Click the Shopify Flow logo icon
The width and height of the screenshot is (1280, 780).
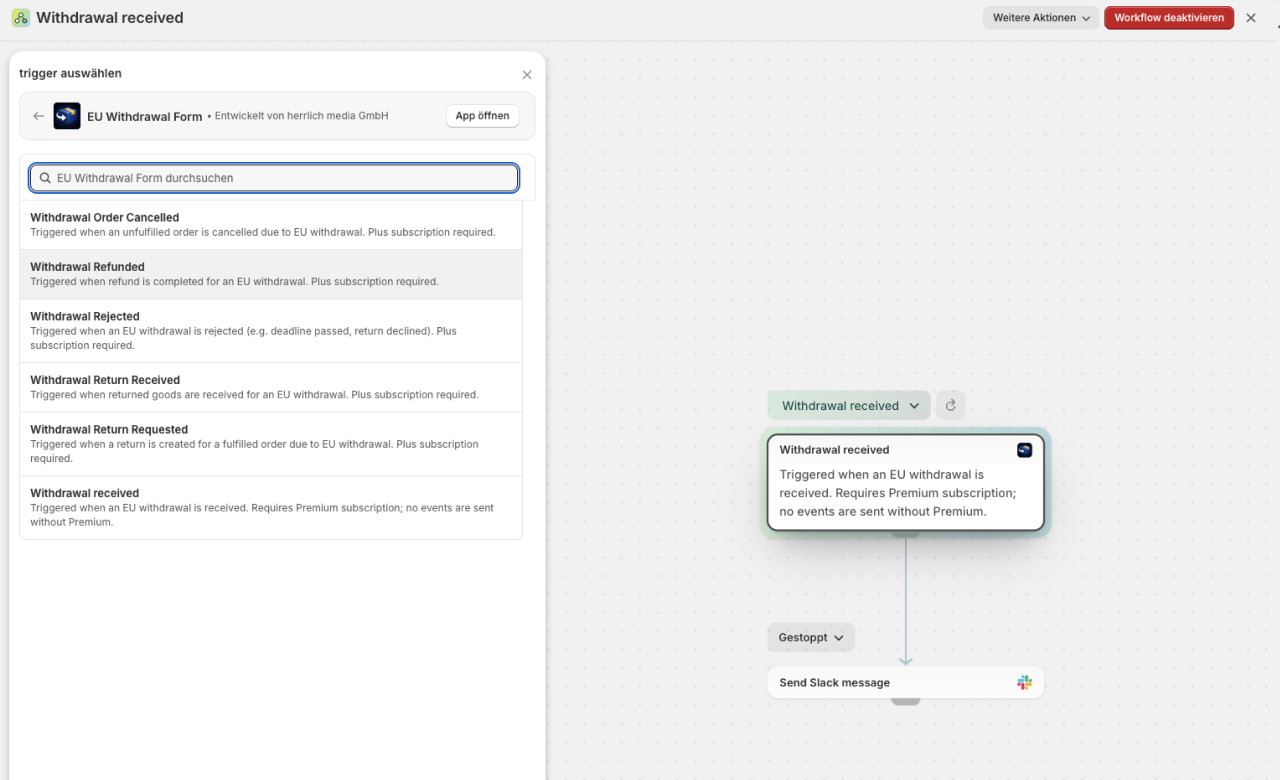click(x=20, y=18)
